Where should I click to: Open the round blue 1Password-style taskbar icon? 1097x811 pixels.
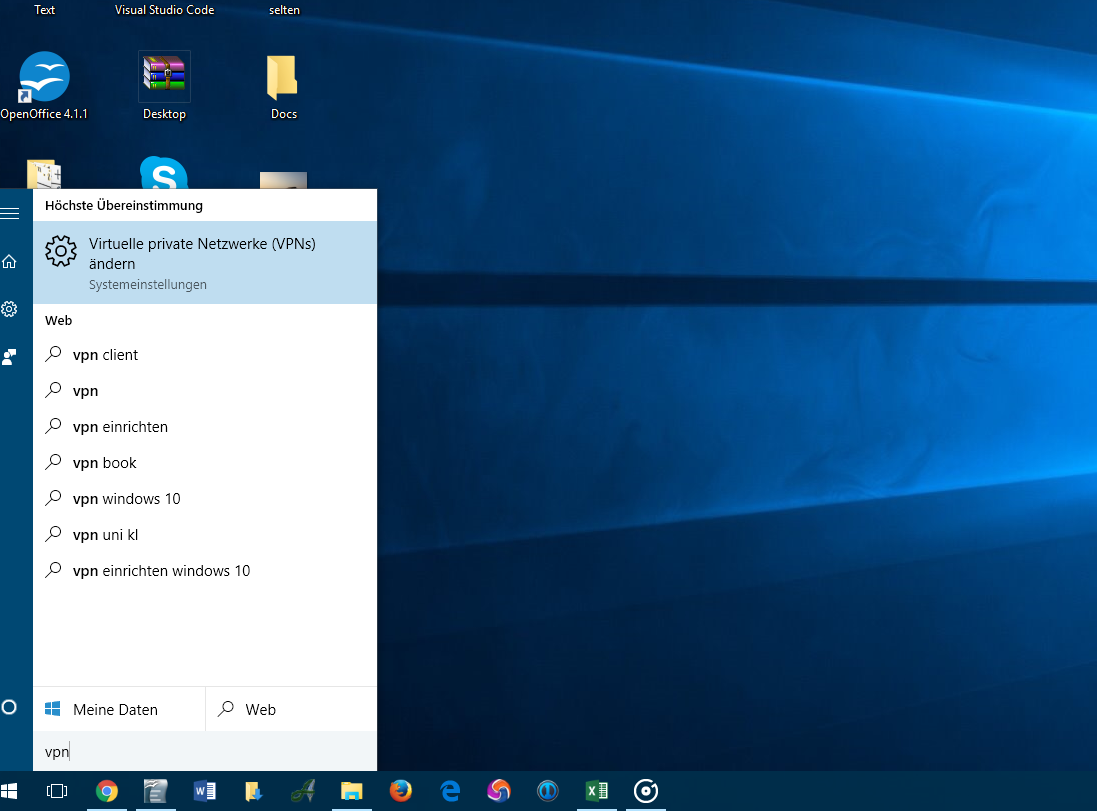[x=548, y=791]
